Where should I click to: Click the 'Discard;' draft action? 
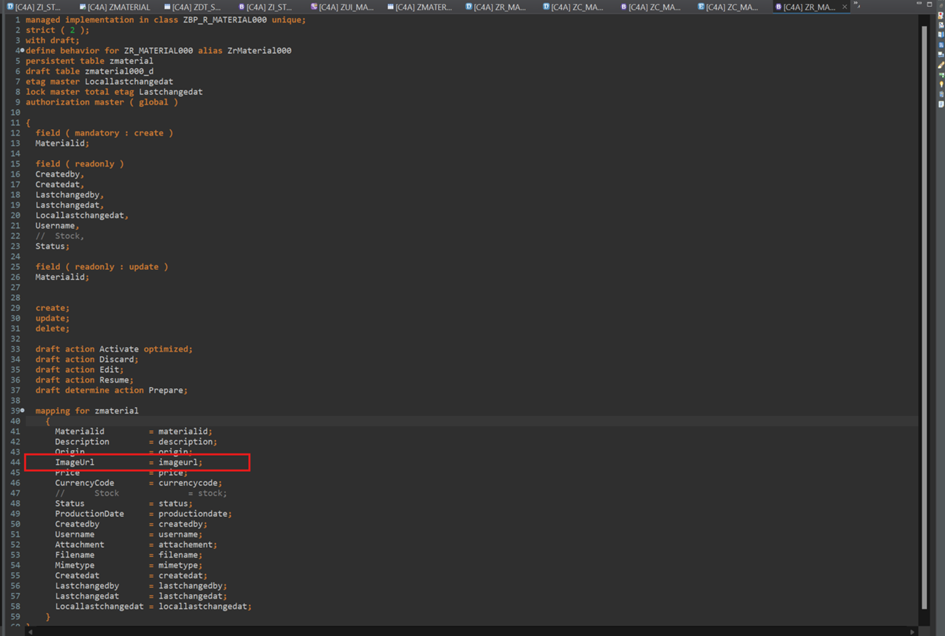coord(119,359)
